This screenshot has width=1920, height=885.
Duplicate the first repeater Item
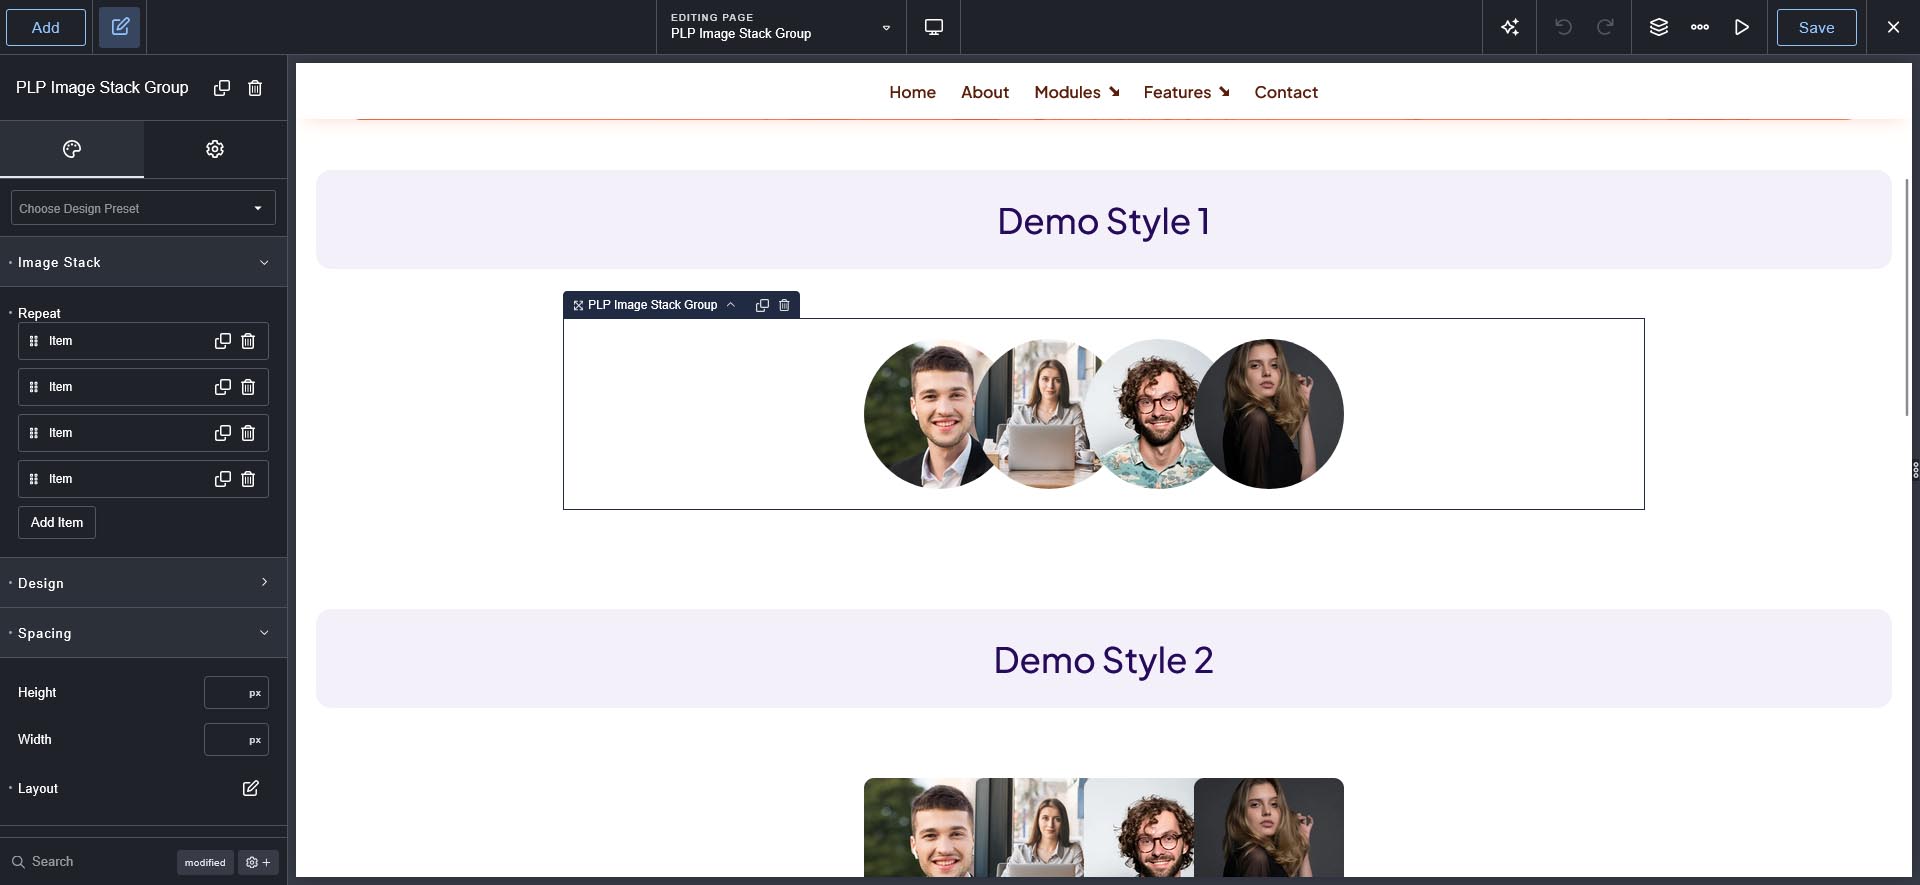tap(222, 341)
